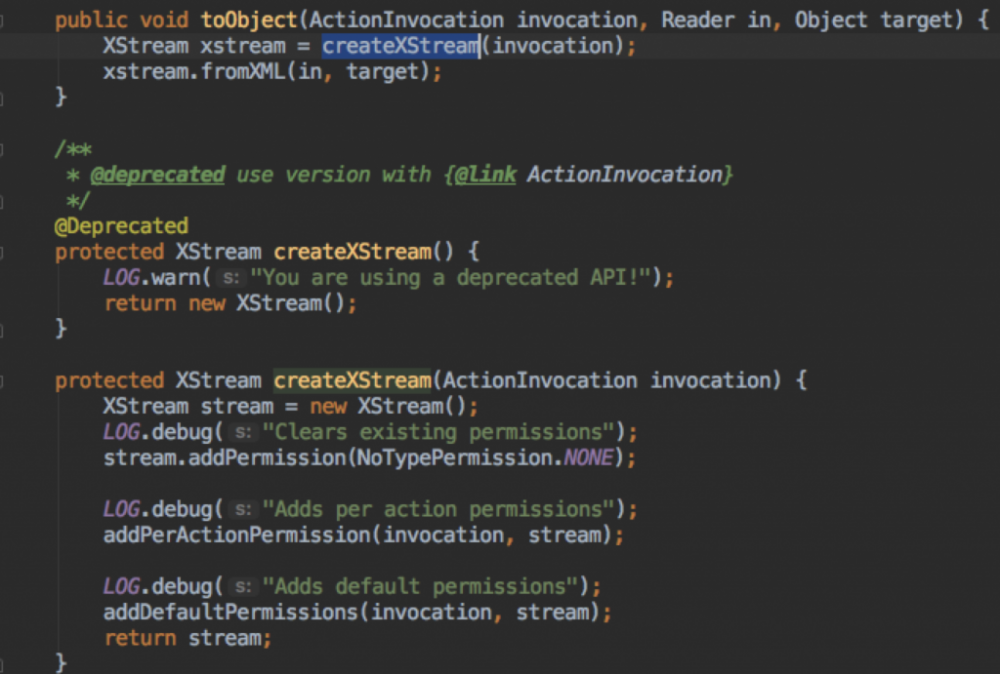
Task: Click 'return new XStream();' statement
Action: coord(230,304)
